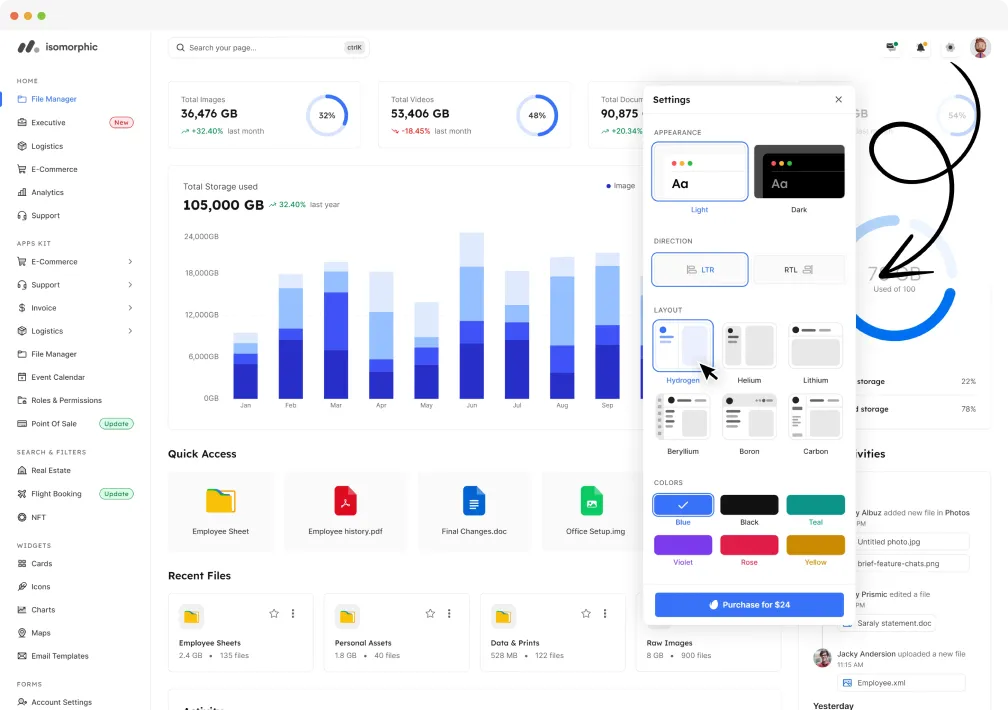
Task: Close the Settings panel
Action: tap(838, 99)
